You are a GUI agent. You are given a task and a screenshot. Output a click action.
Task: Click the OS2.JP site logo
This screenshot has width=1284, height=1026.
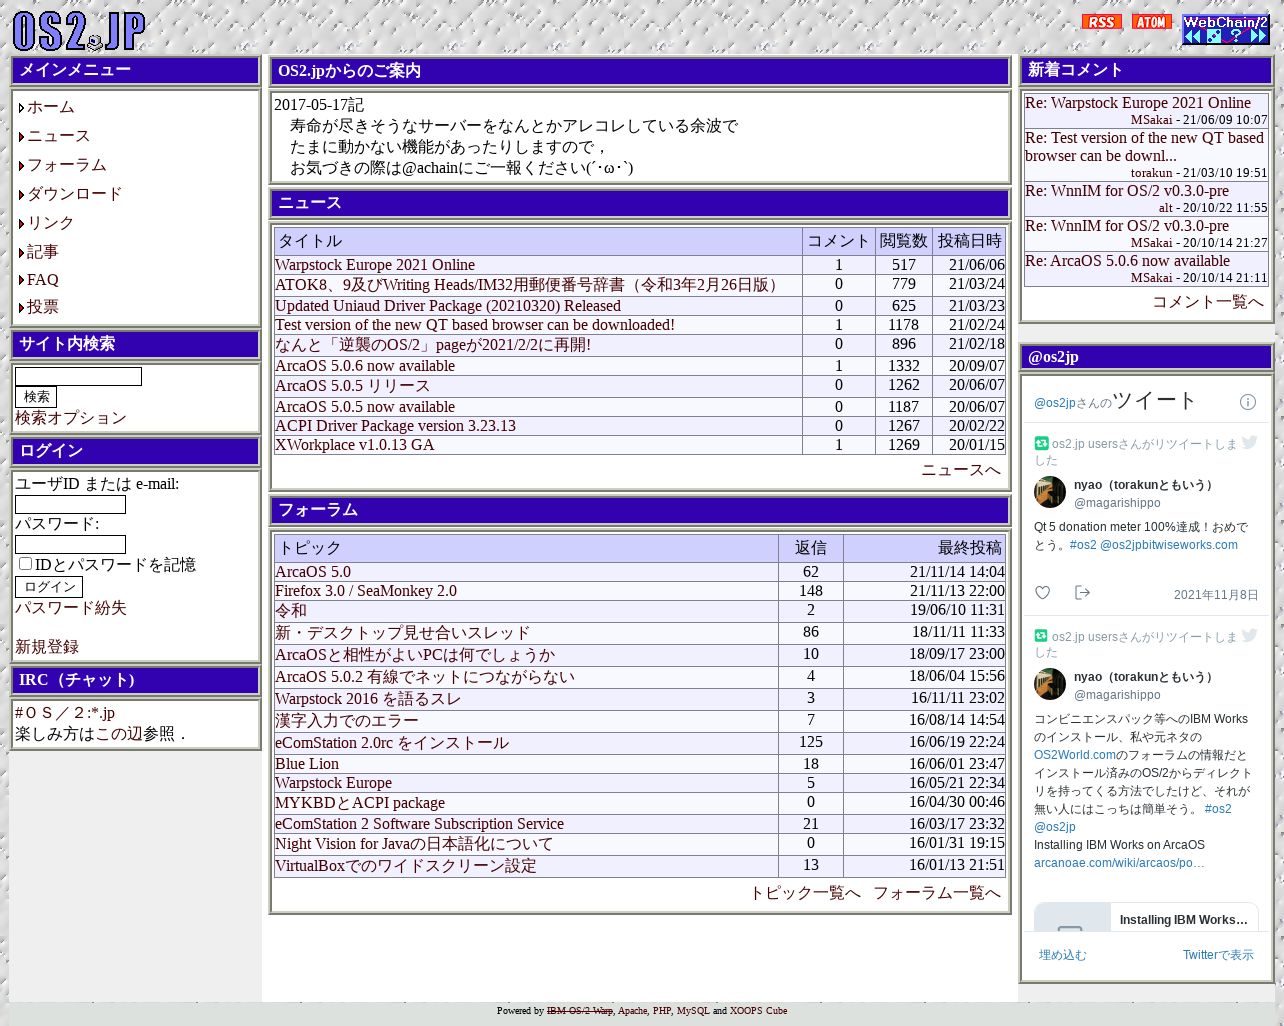(x=79, y=31)
